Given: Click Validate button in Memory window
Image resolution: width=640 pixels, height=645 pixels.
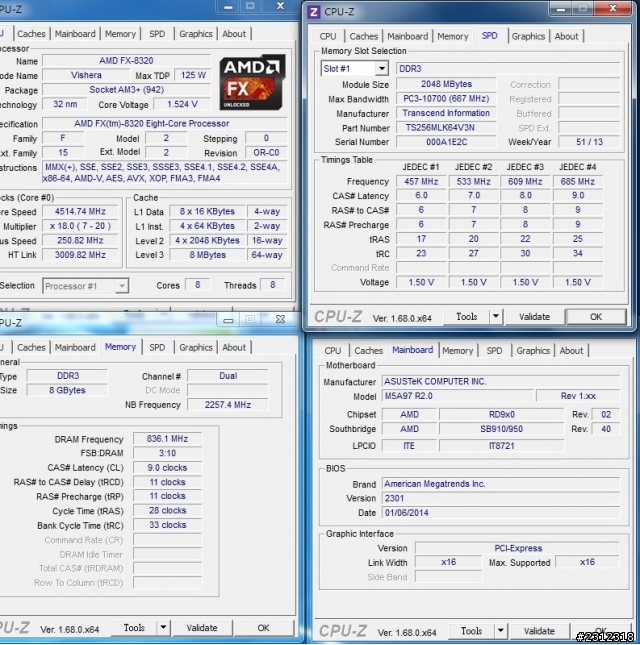Looking at the screenshot, I should point(202,628).
